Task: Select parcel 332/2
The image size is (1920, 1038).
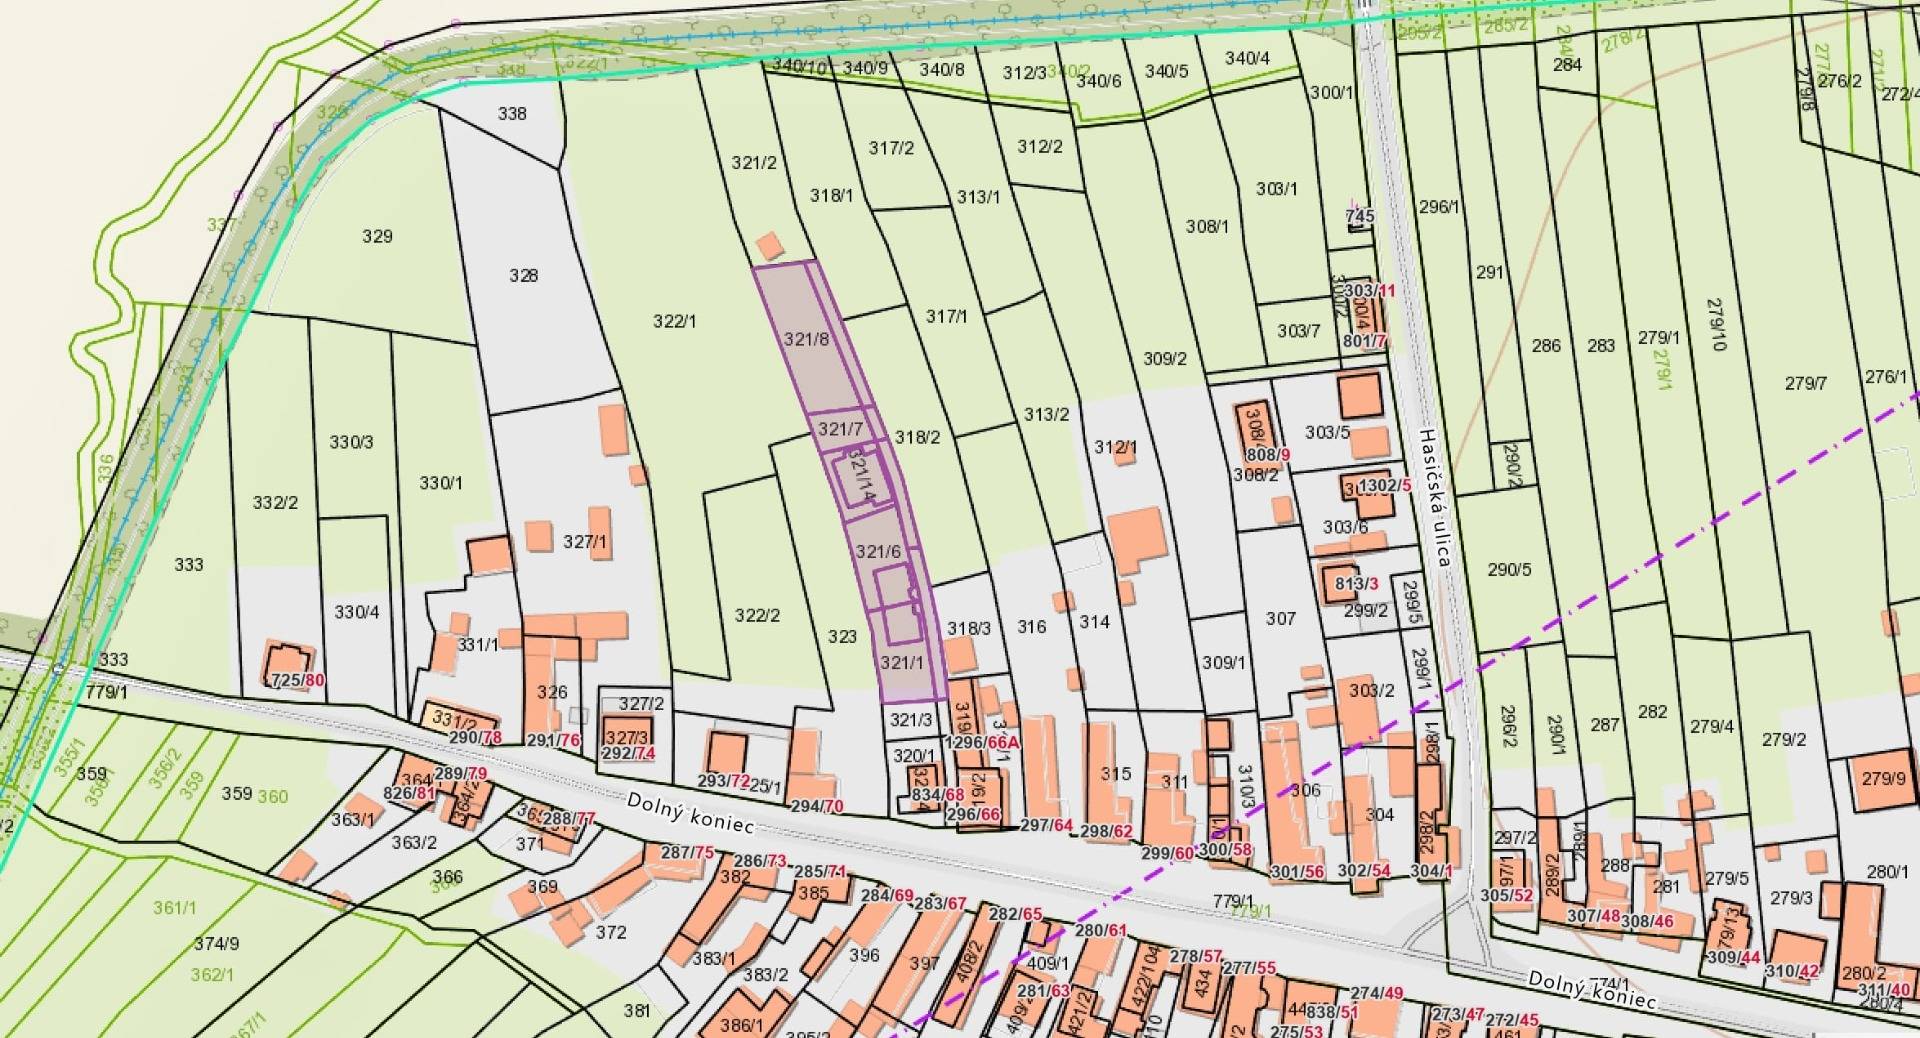Action: pos(275,502)
